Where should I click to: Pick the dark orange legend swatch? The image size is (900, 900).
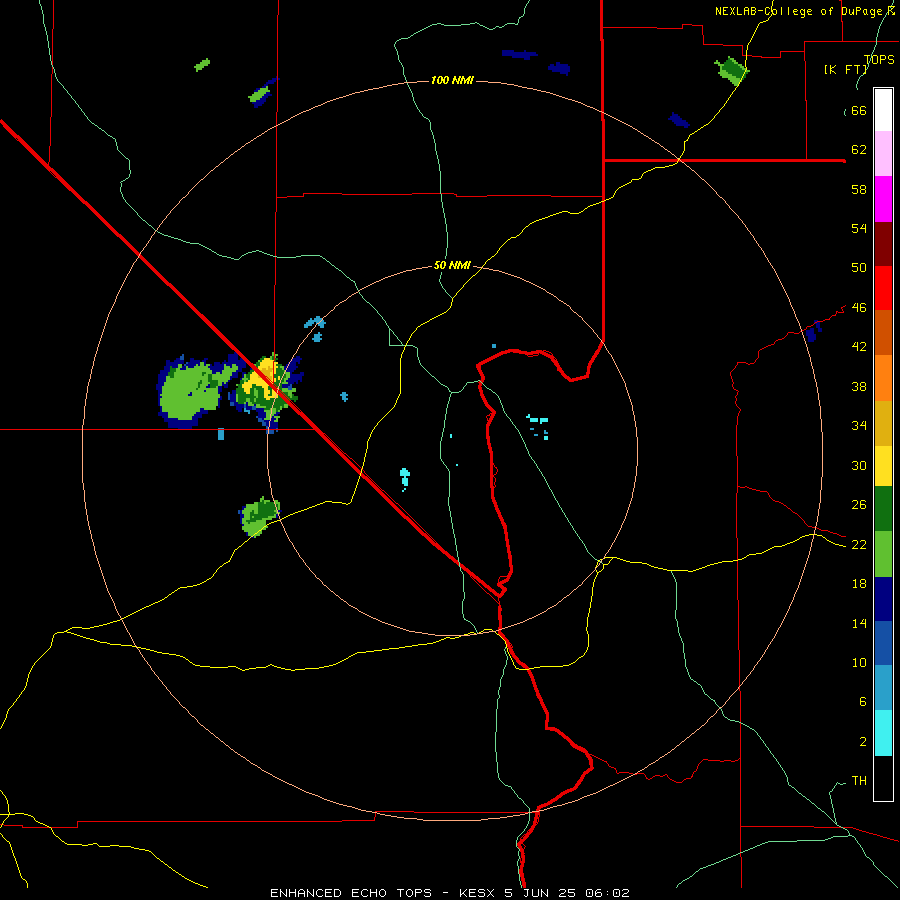883,332
